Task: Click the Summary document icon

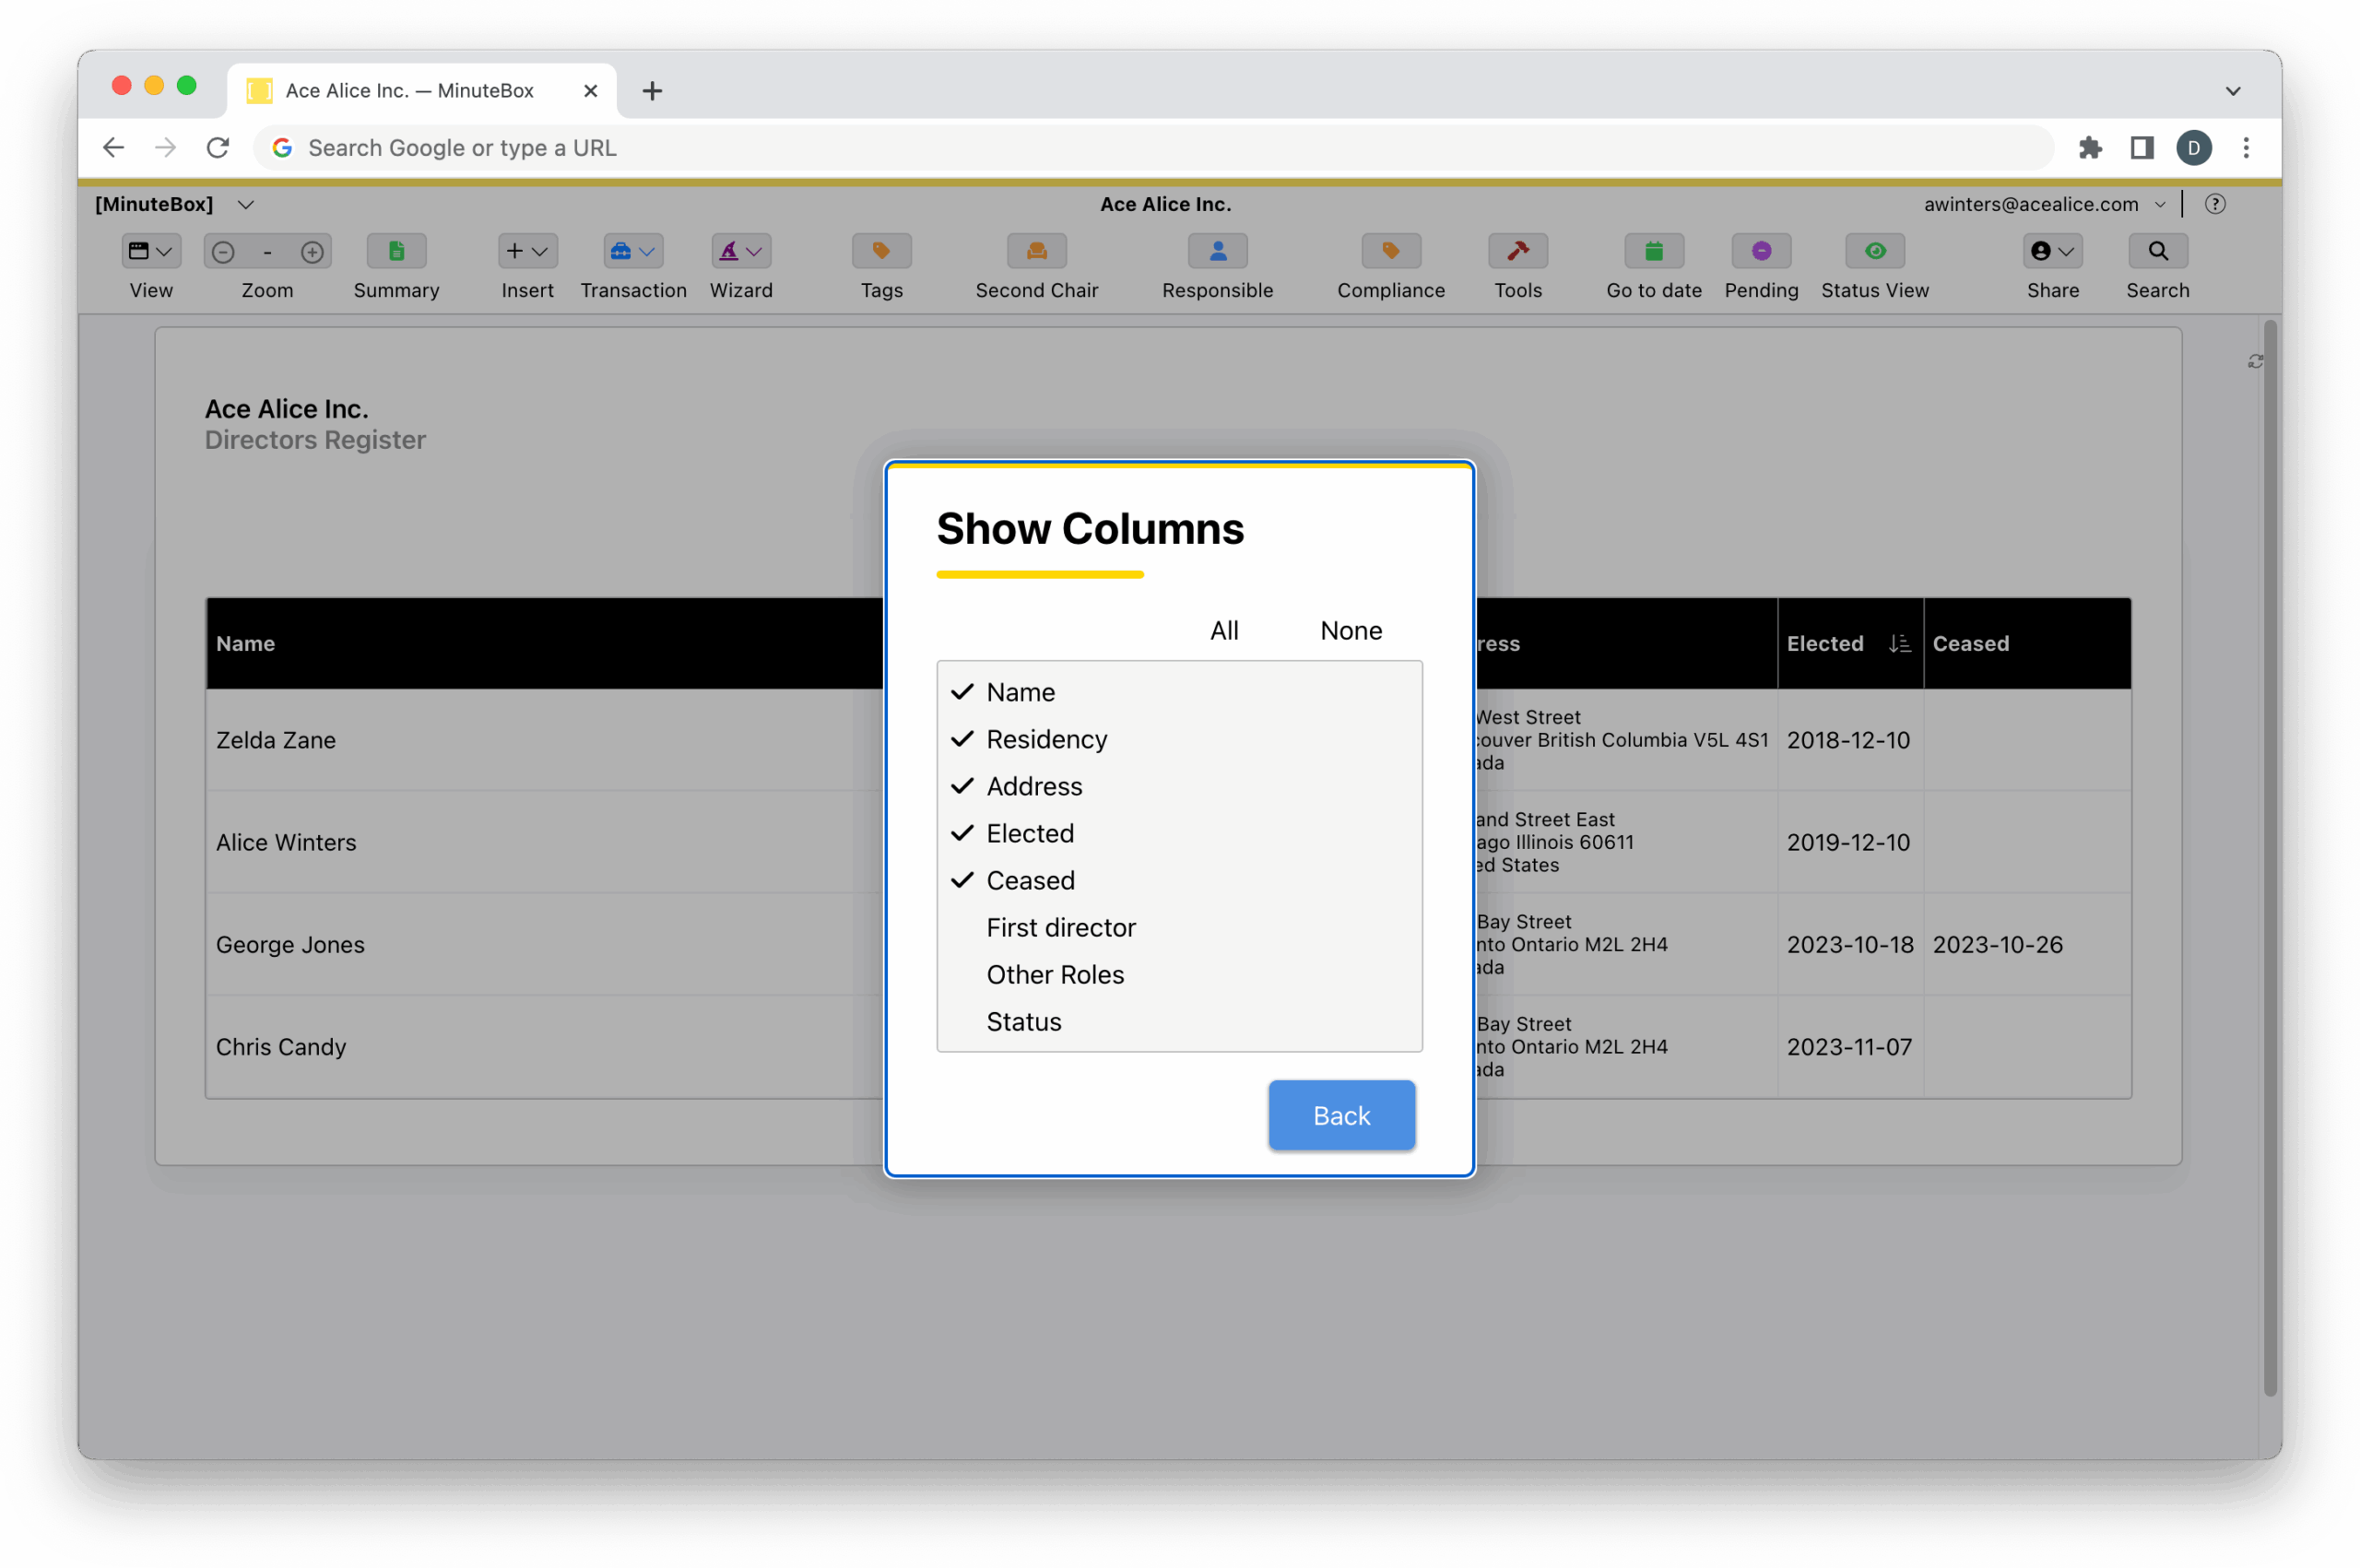Action: click(x=396, y=251)
